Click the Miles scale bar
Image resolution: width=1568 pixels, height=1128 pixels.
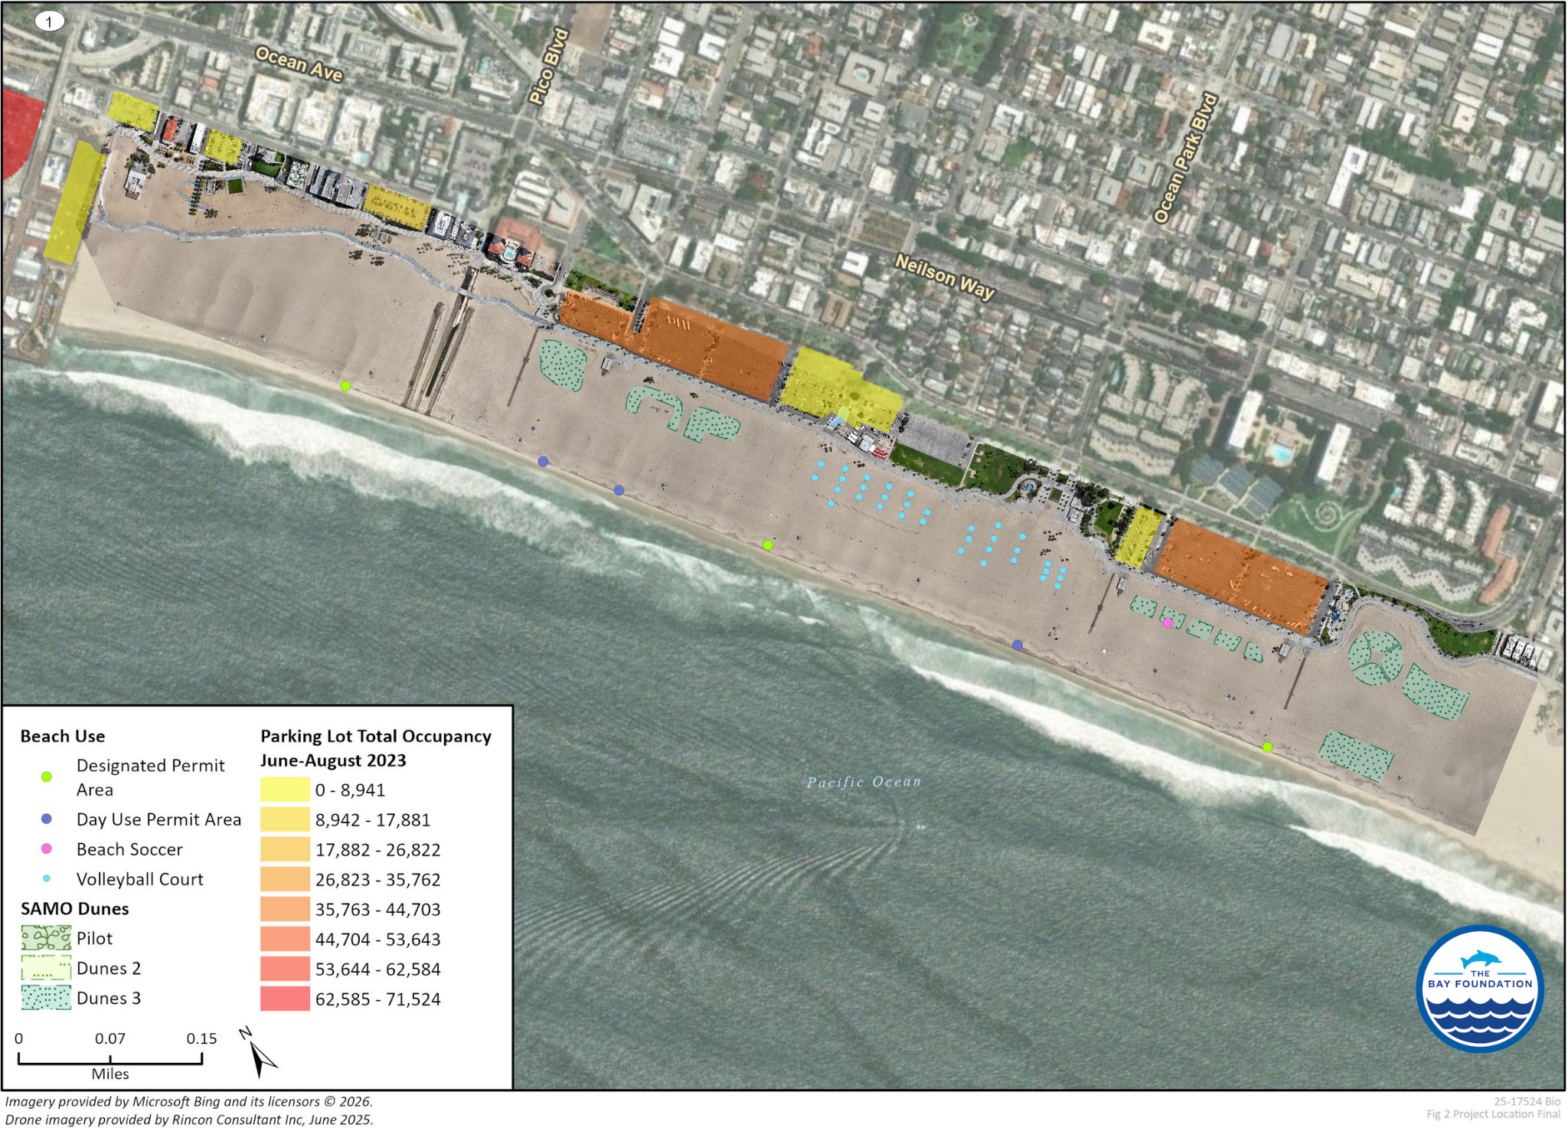point(110,1058)
